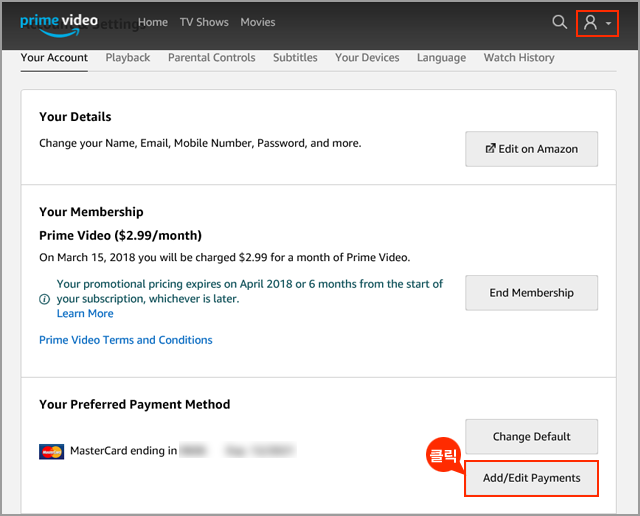Open Prime Video Terms and Conditions link
640x516 pixels.
126,340
